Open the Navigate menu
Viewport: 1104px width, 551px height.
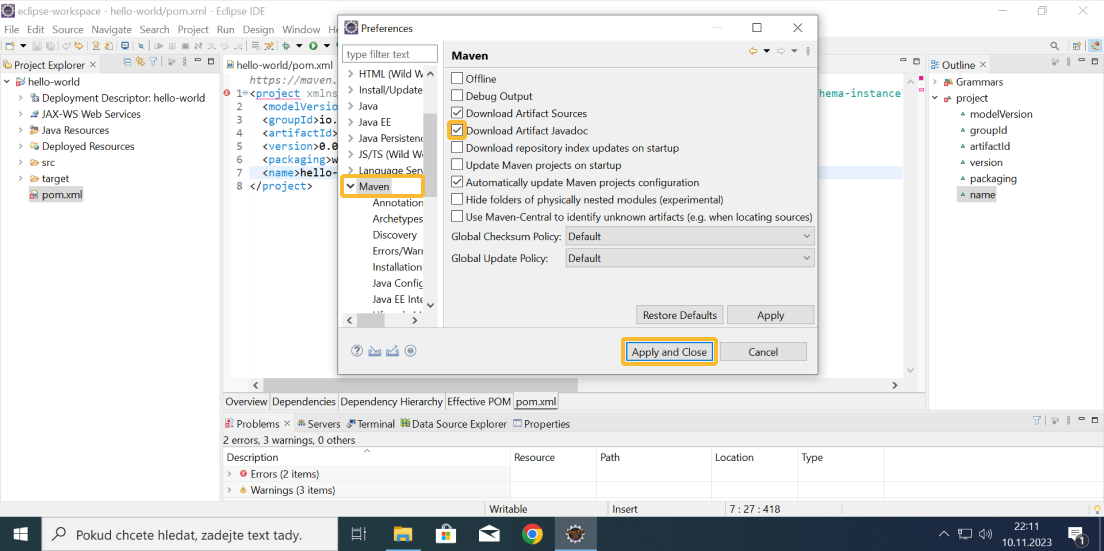click(111, 30)
